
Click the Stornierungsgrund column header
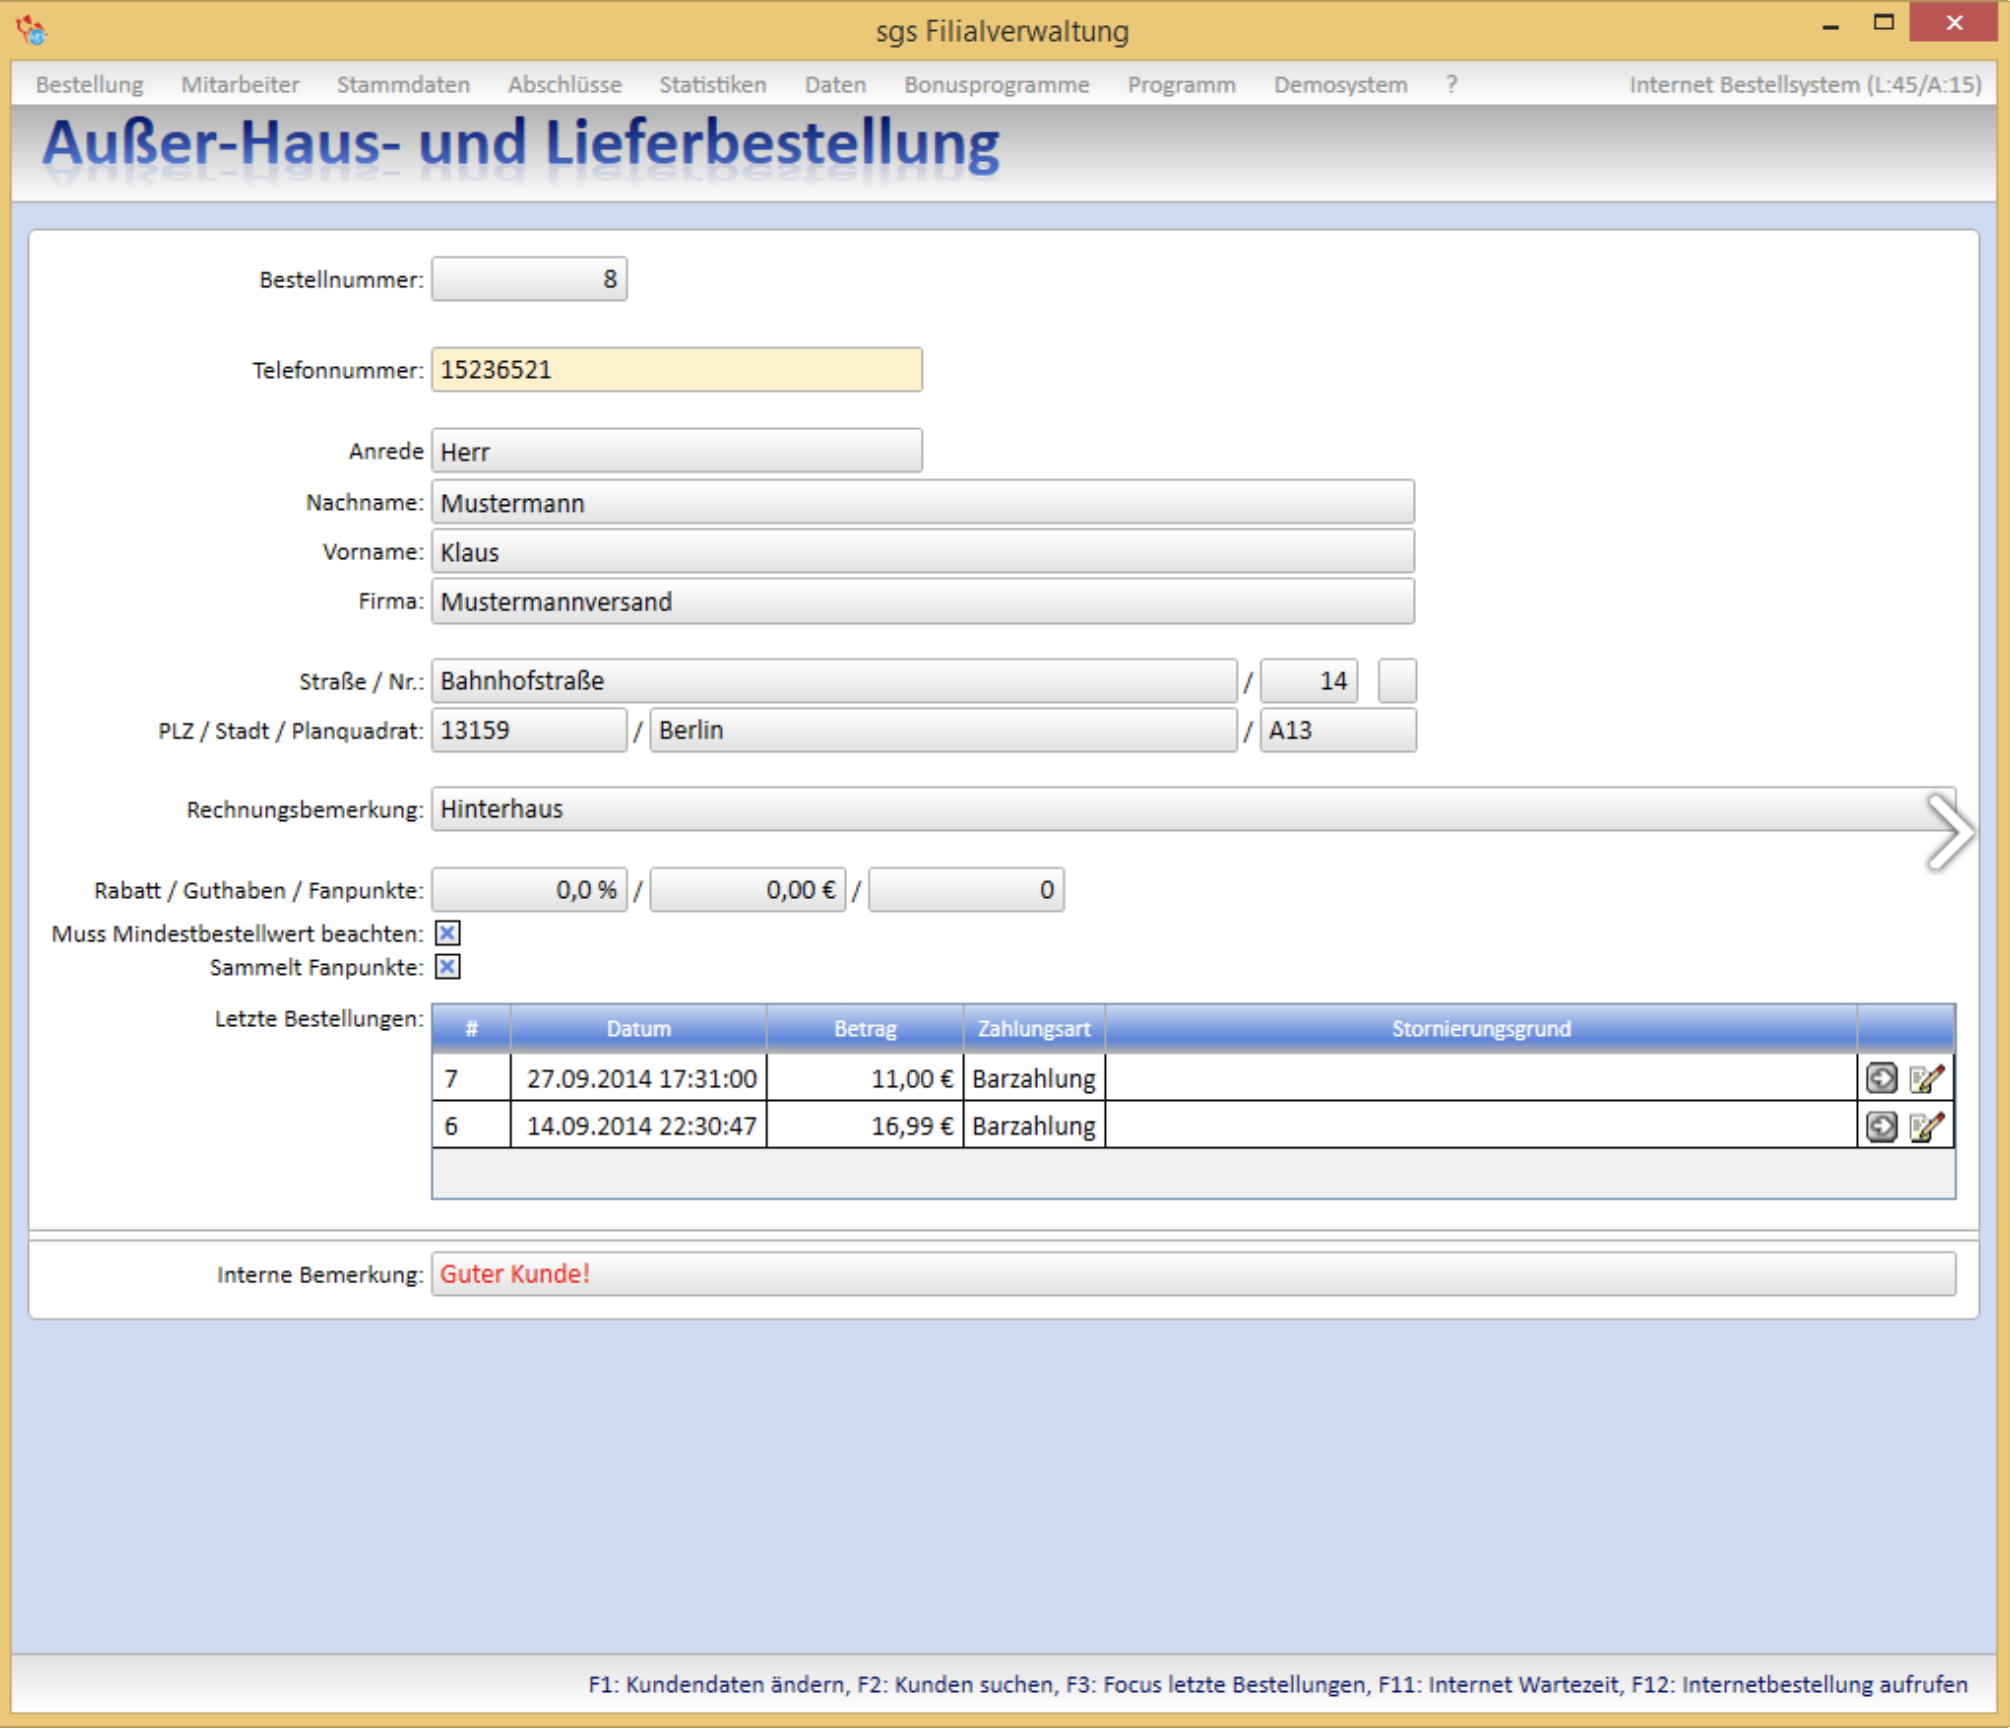pos(1481,1028)
